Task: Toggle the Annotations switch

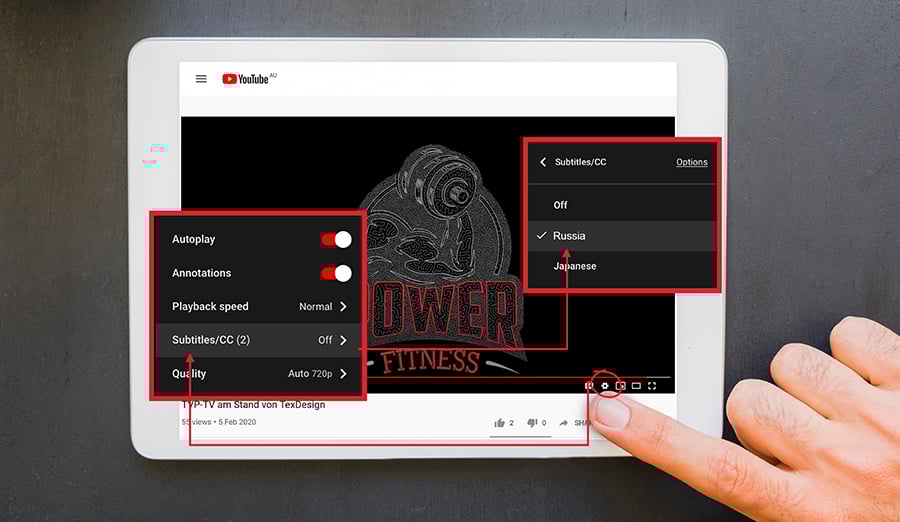Action: 336,273
